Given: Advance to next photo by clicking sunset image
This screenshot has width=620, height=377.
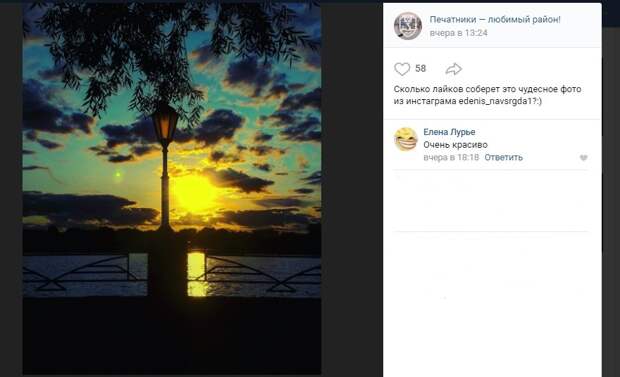Looking at the screenshot, I should click(x=172, y=188).
